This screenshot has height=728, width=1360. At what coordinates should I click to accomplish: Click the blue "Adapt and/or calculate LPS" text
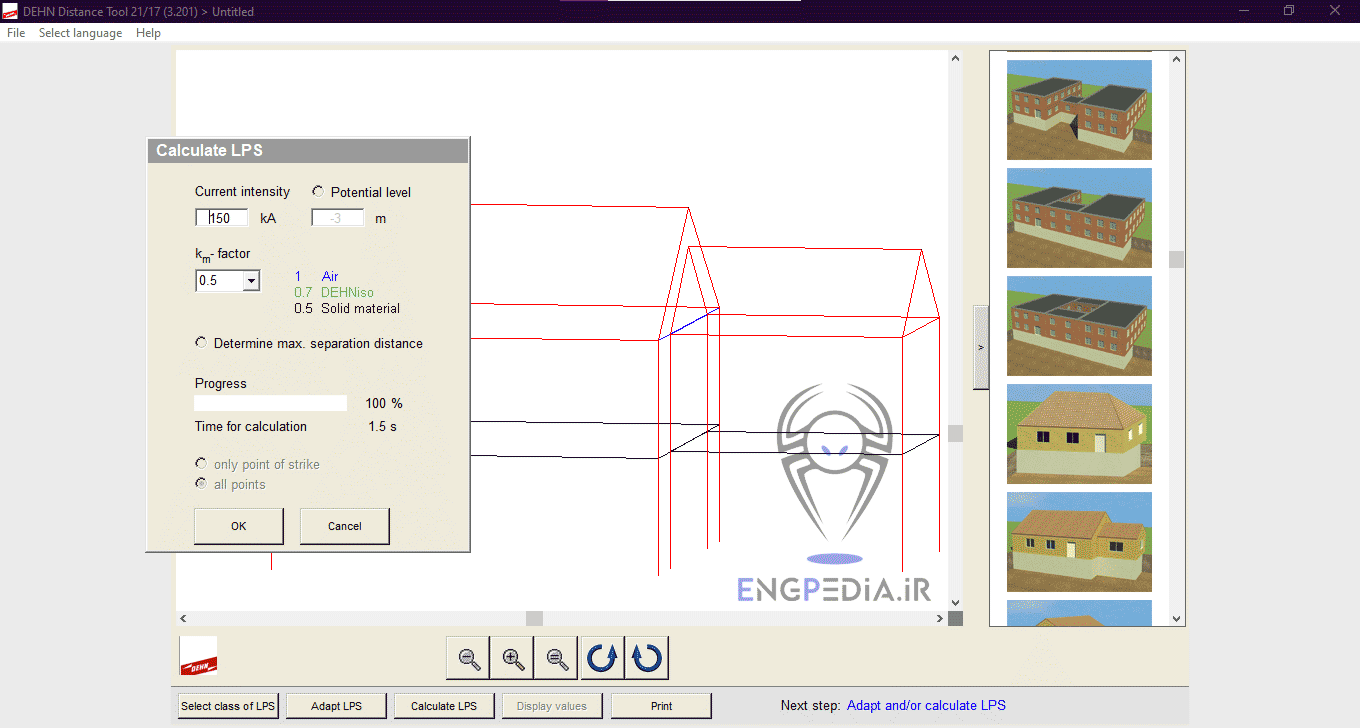pos(926,706)
